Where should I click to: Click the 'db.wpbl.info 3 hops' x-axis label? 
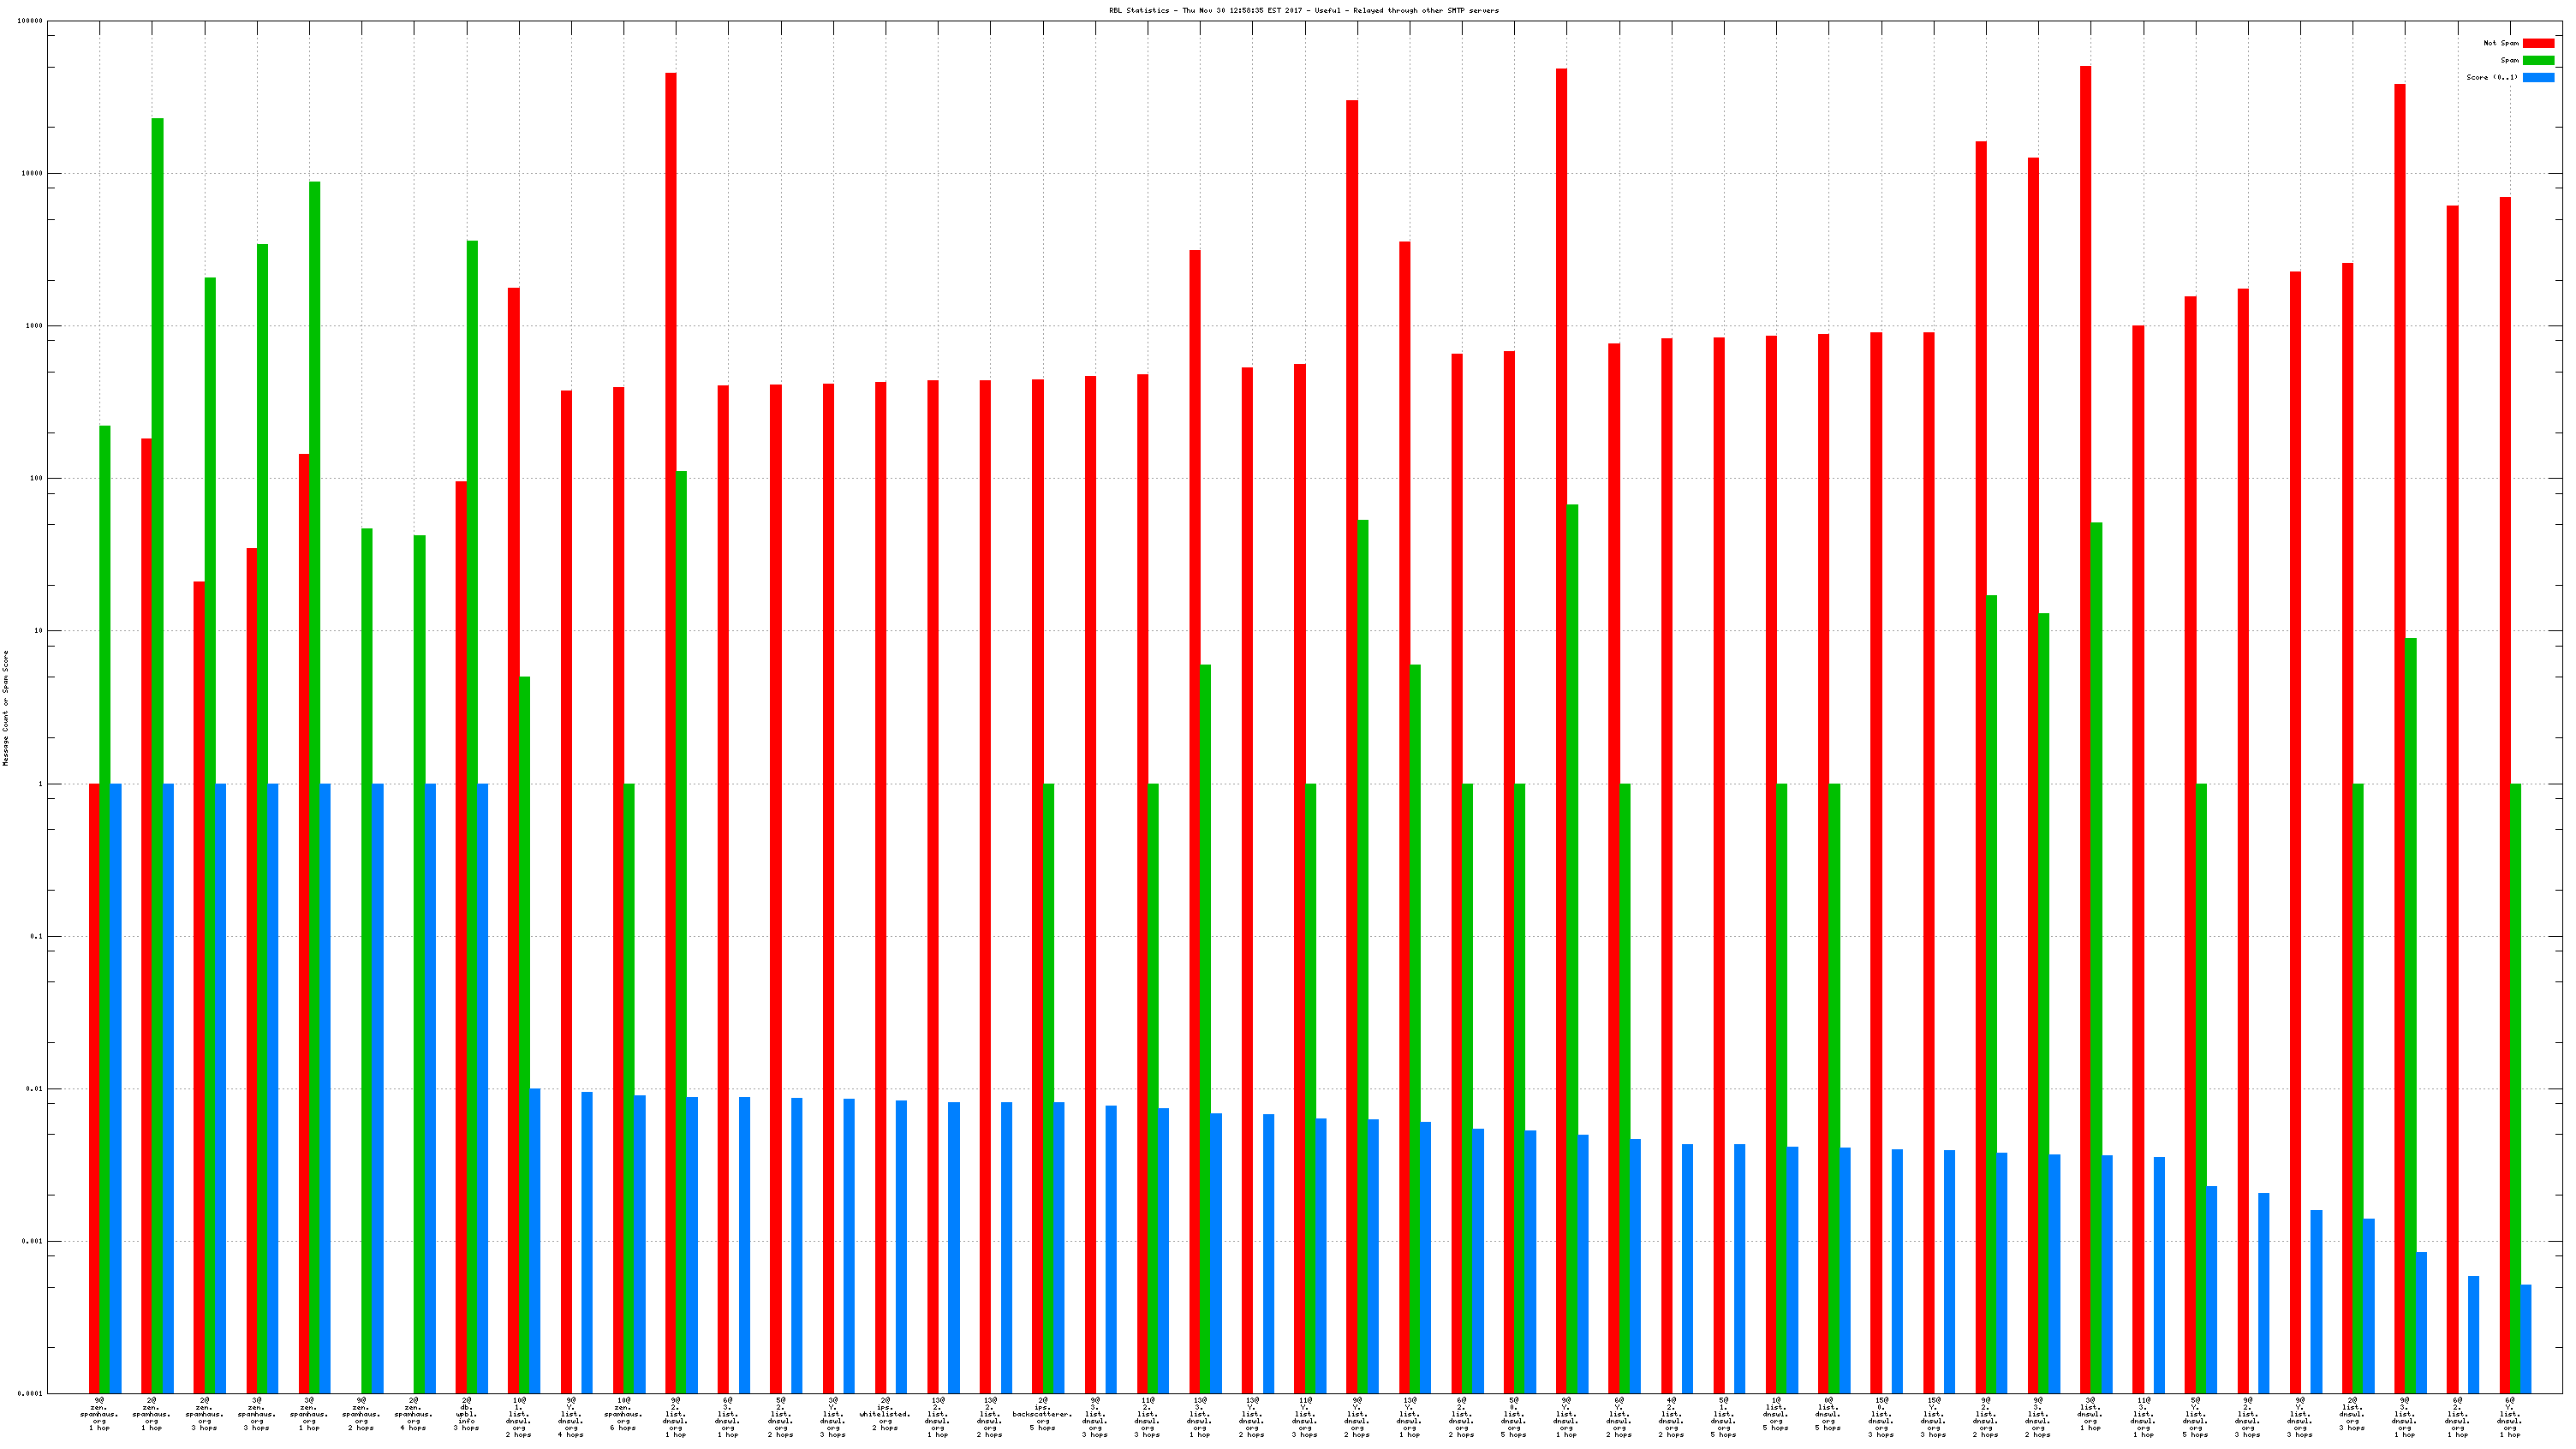coord(466,1414)
